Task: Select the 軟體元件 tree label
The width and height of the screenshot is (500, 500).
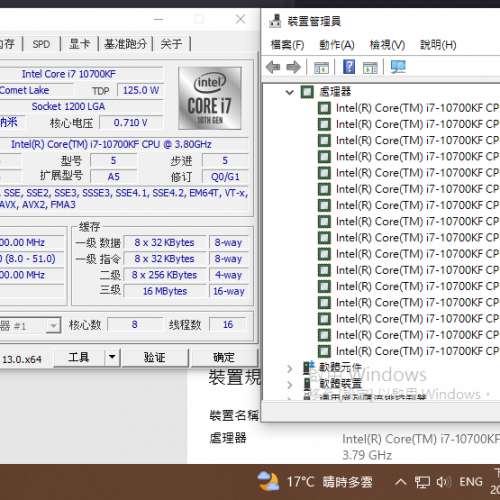Action: coord(340,368)
